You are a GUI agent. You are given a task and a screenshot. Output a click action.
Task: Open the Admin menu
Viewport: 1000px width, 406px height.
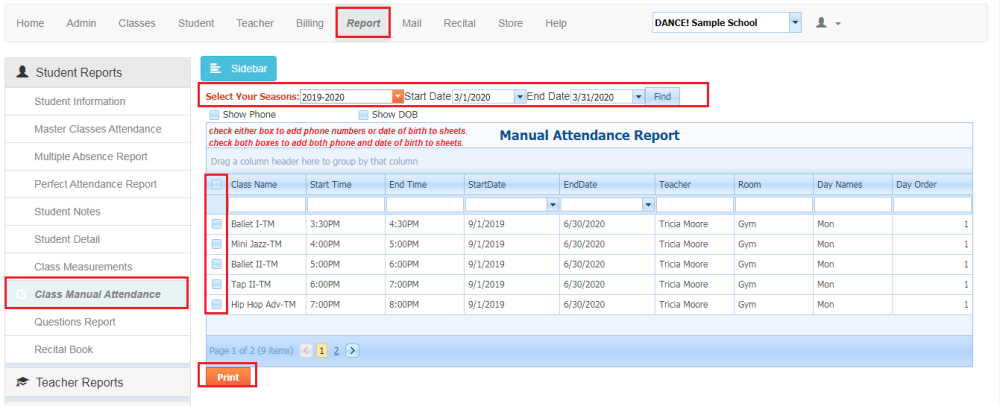(81, 23)
